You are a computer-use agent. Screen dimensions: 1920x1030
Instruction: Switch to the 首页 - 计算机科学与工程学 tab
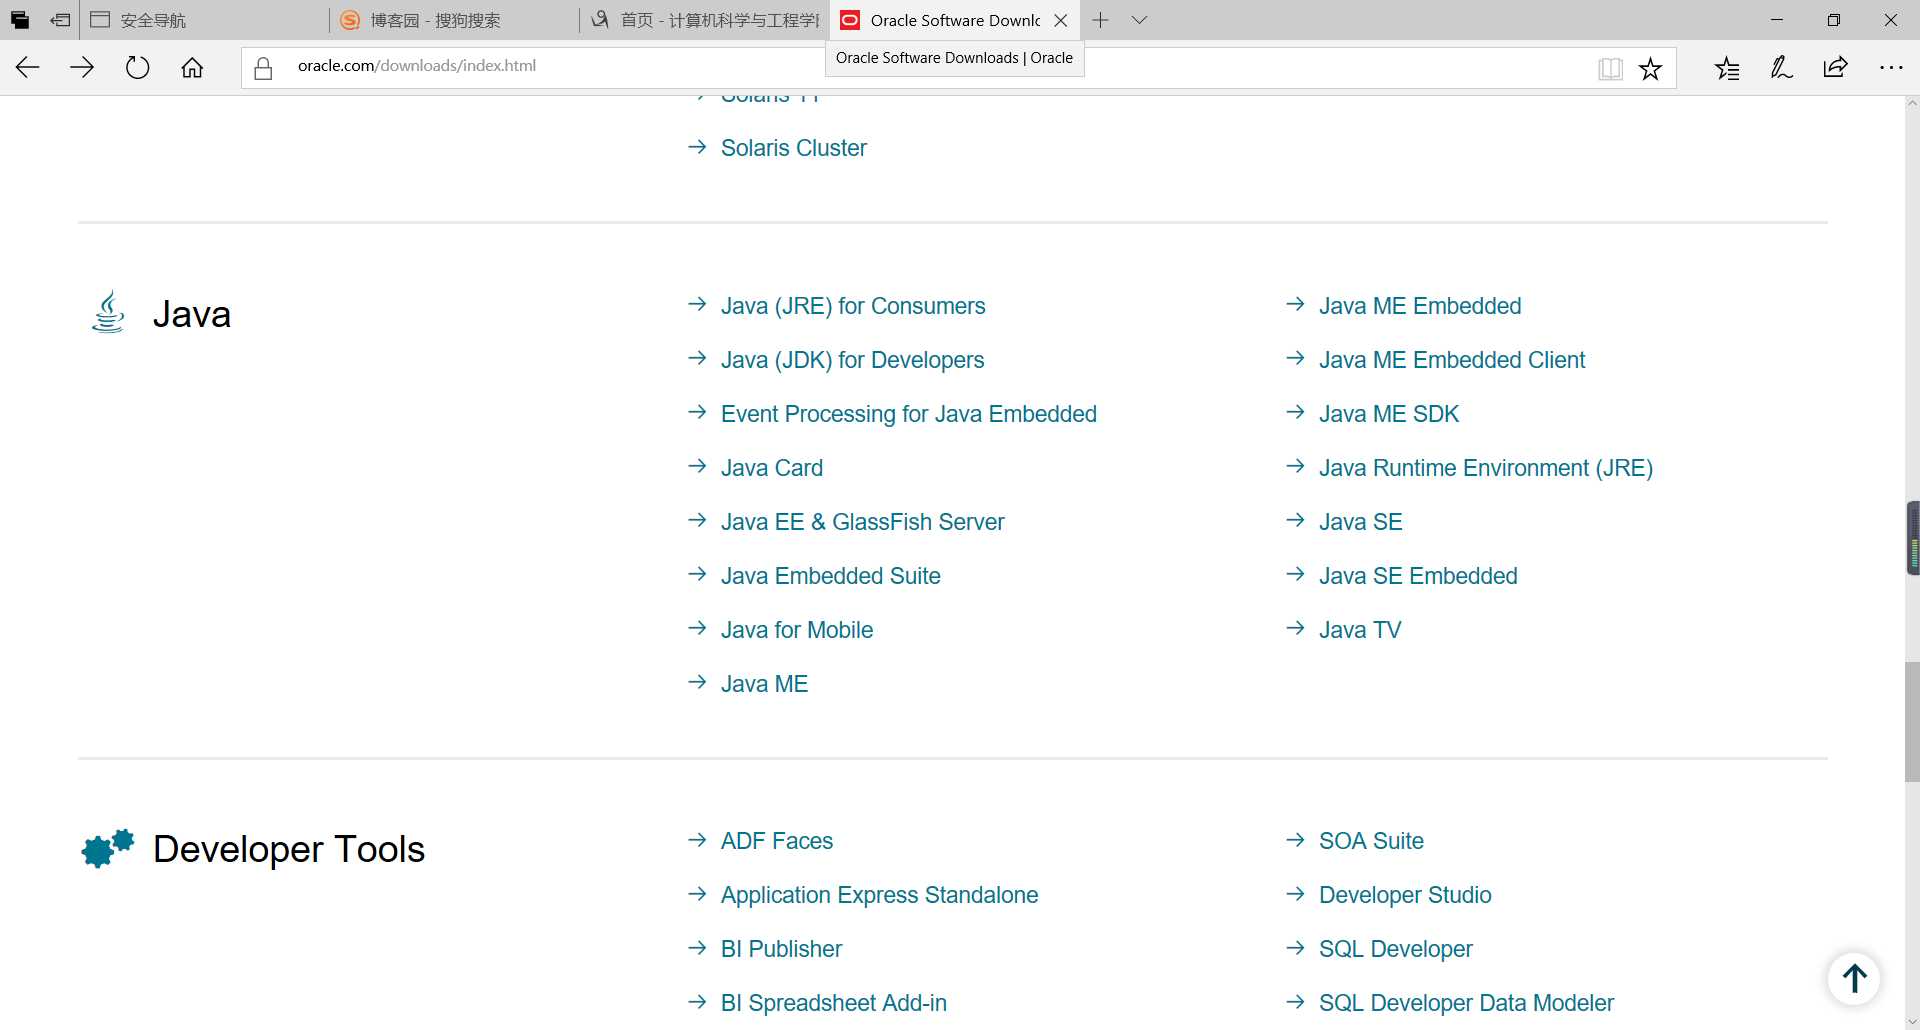[704, 20]
